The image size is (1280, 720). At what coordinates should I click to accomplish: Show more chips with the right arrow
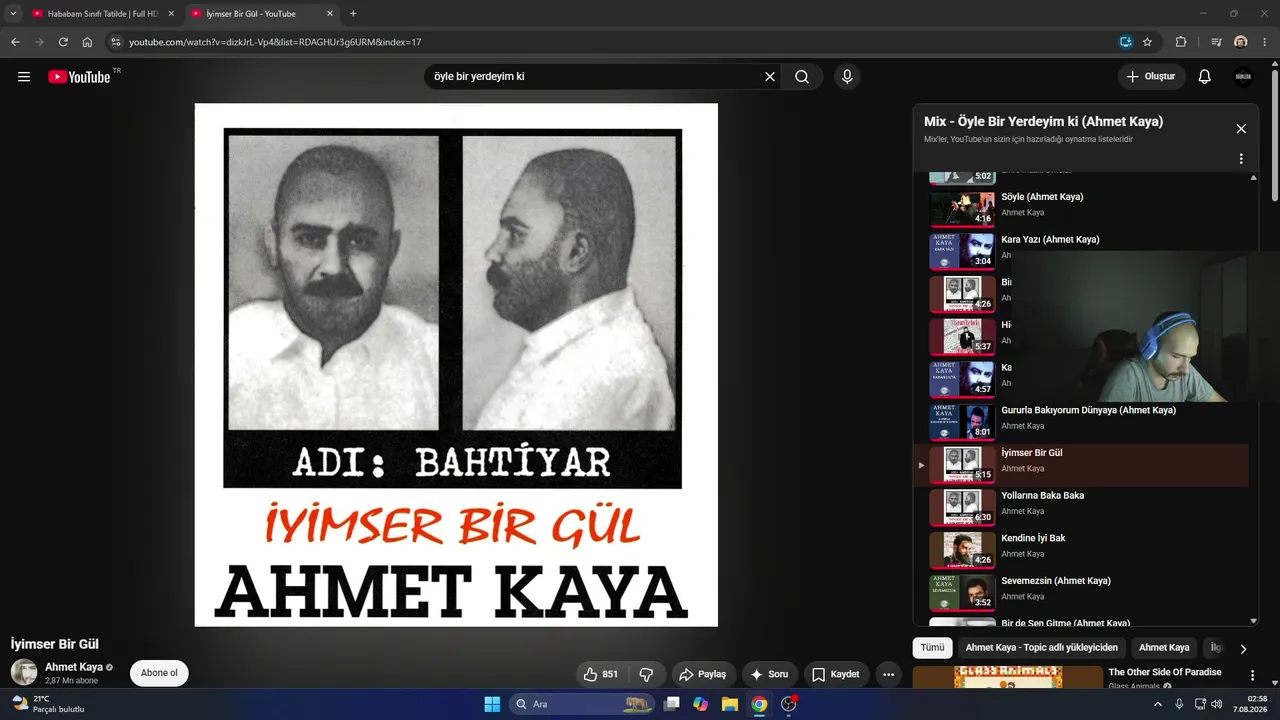click(1243, 649)
